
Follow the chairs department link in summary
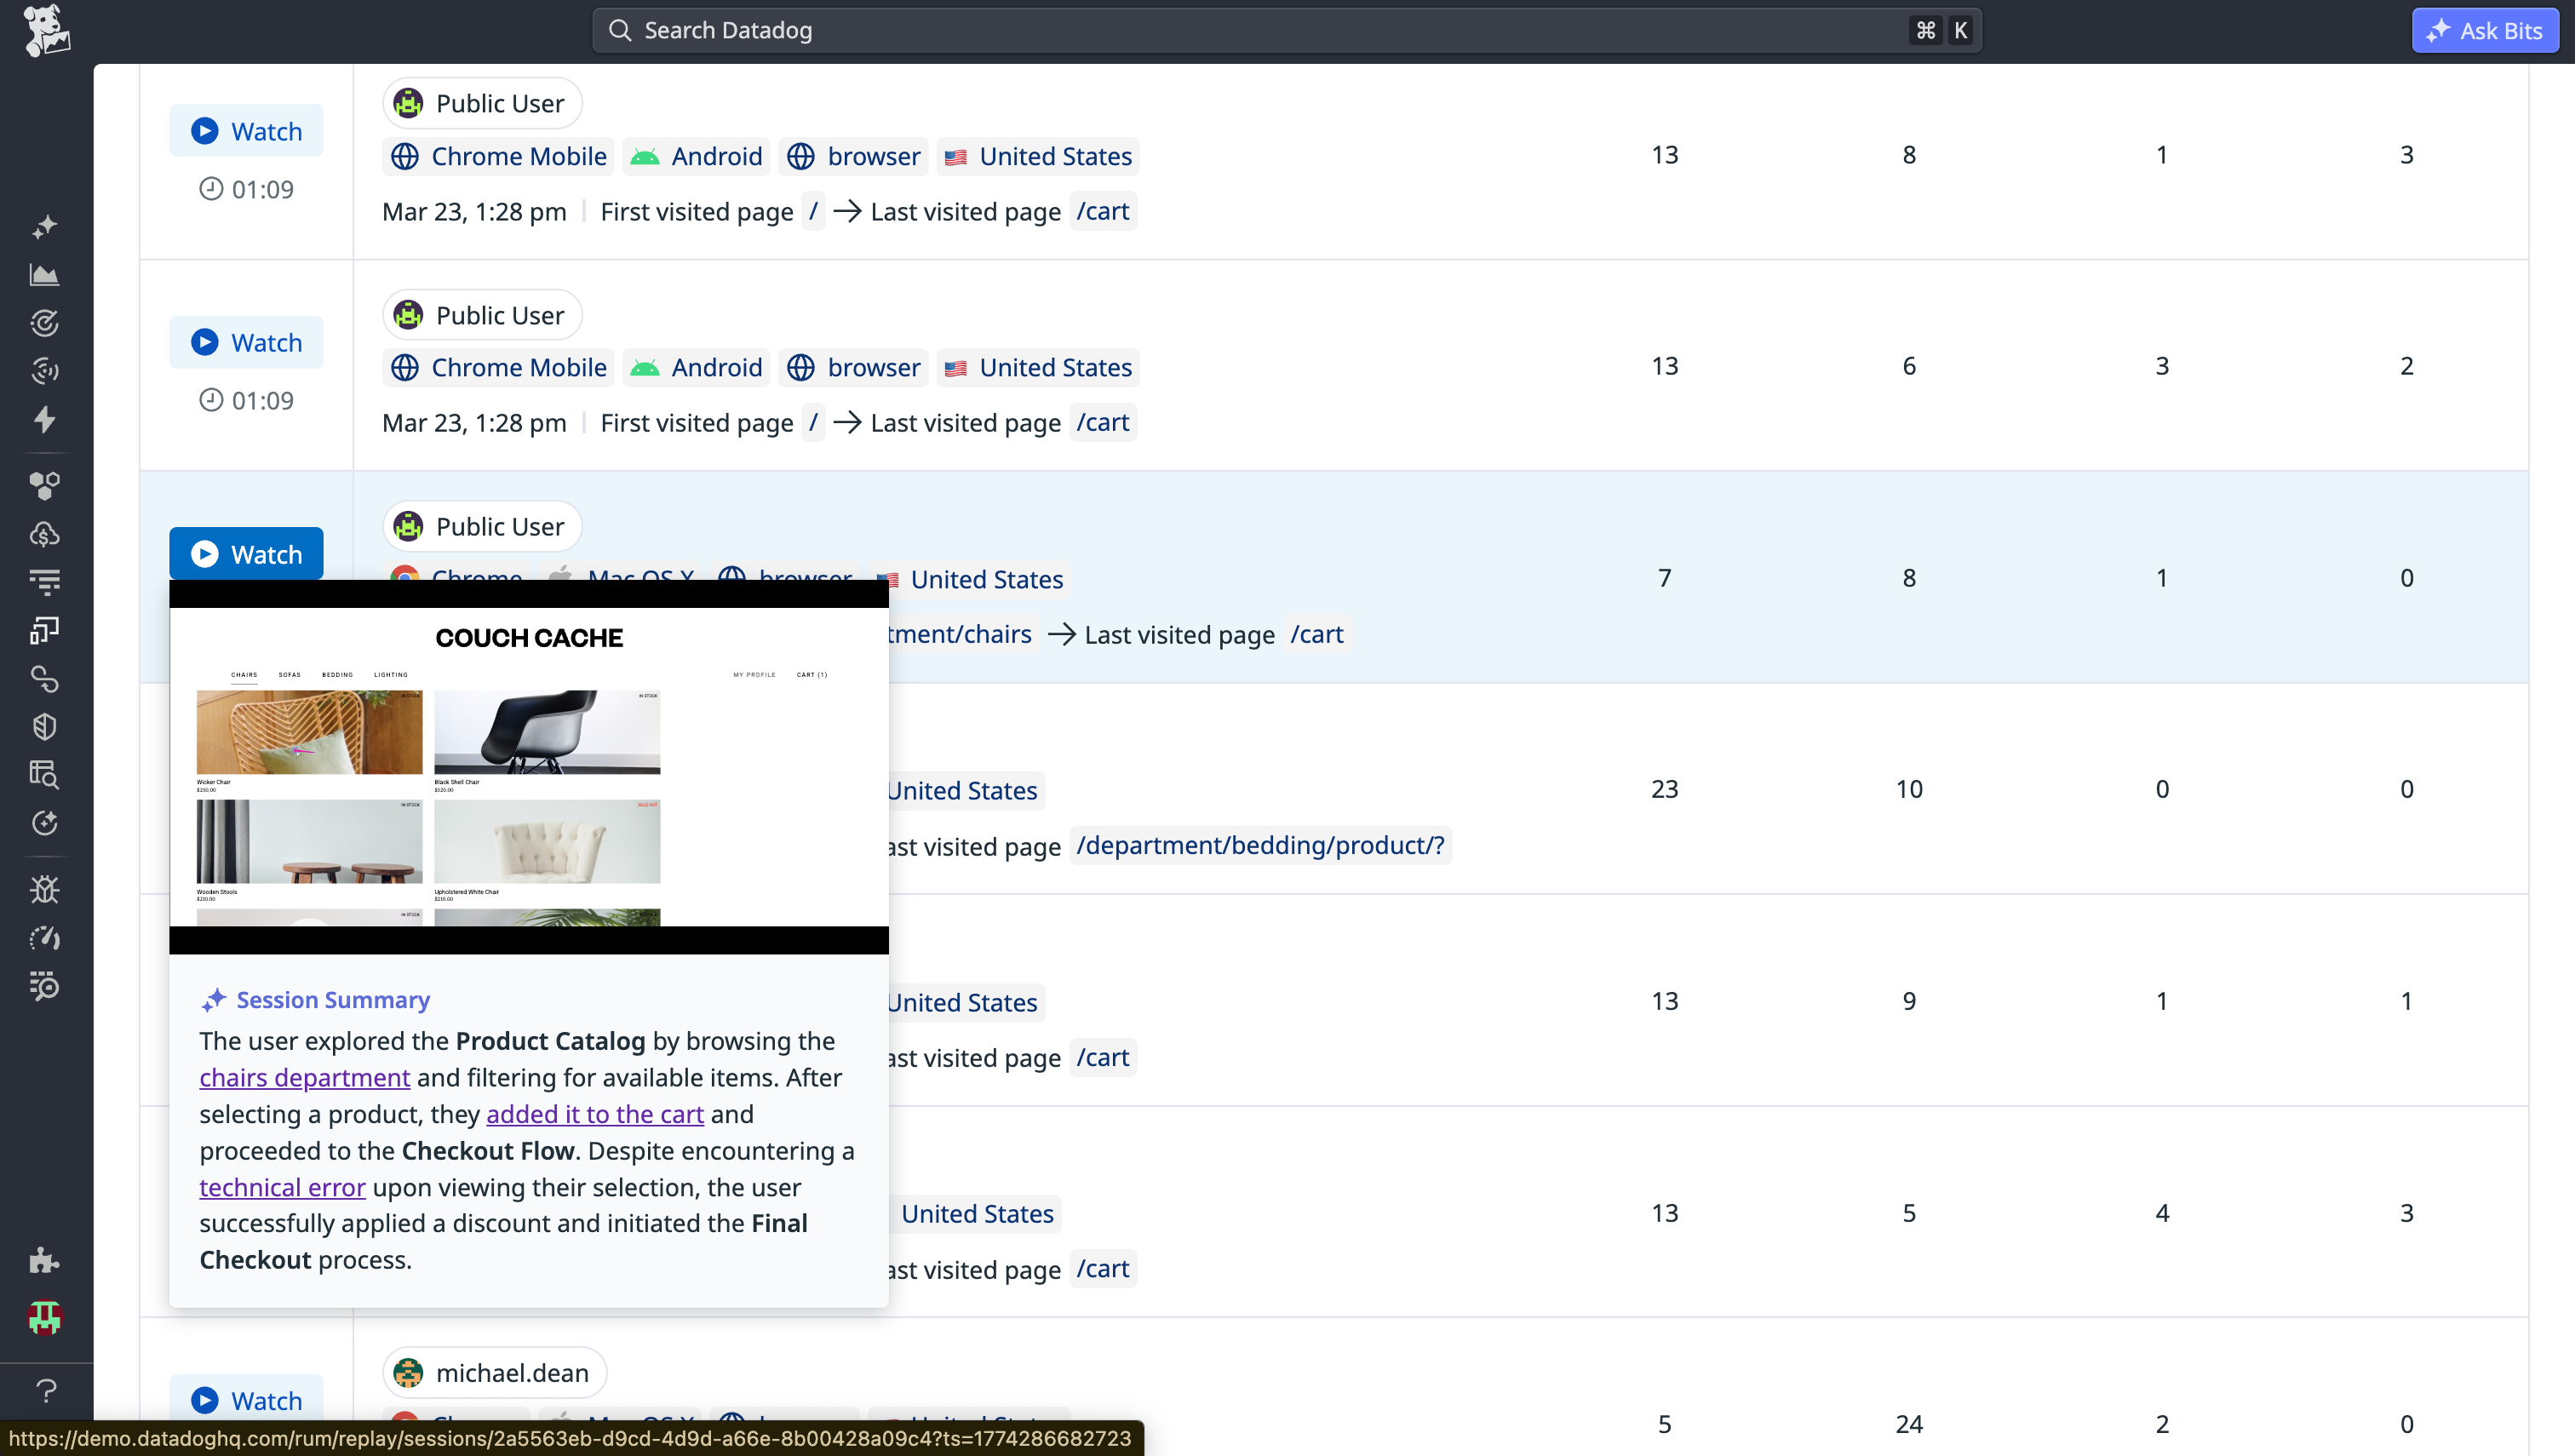point(304,1077)
